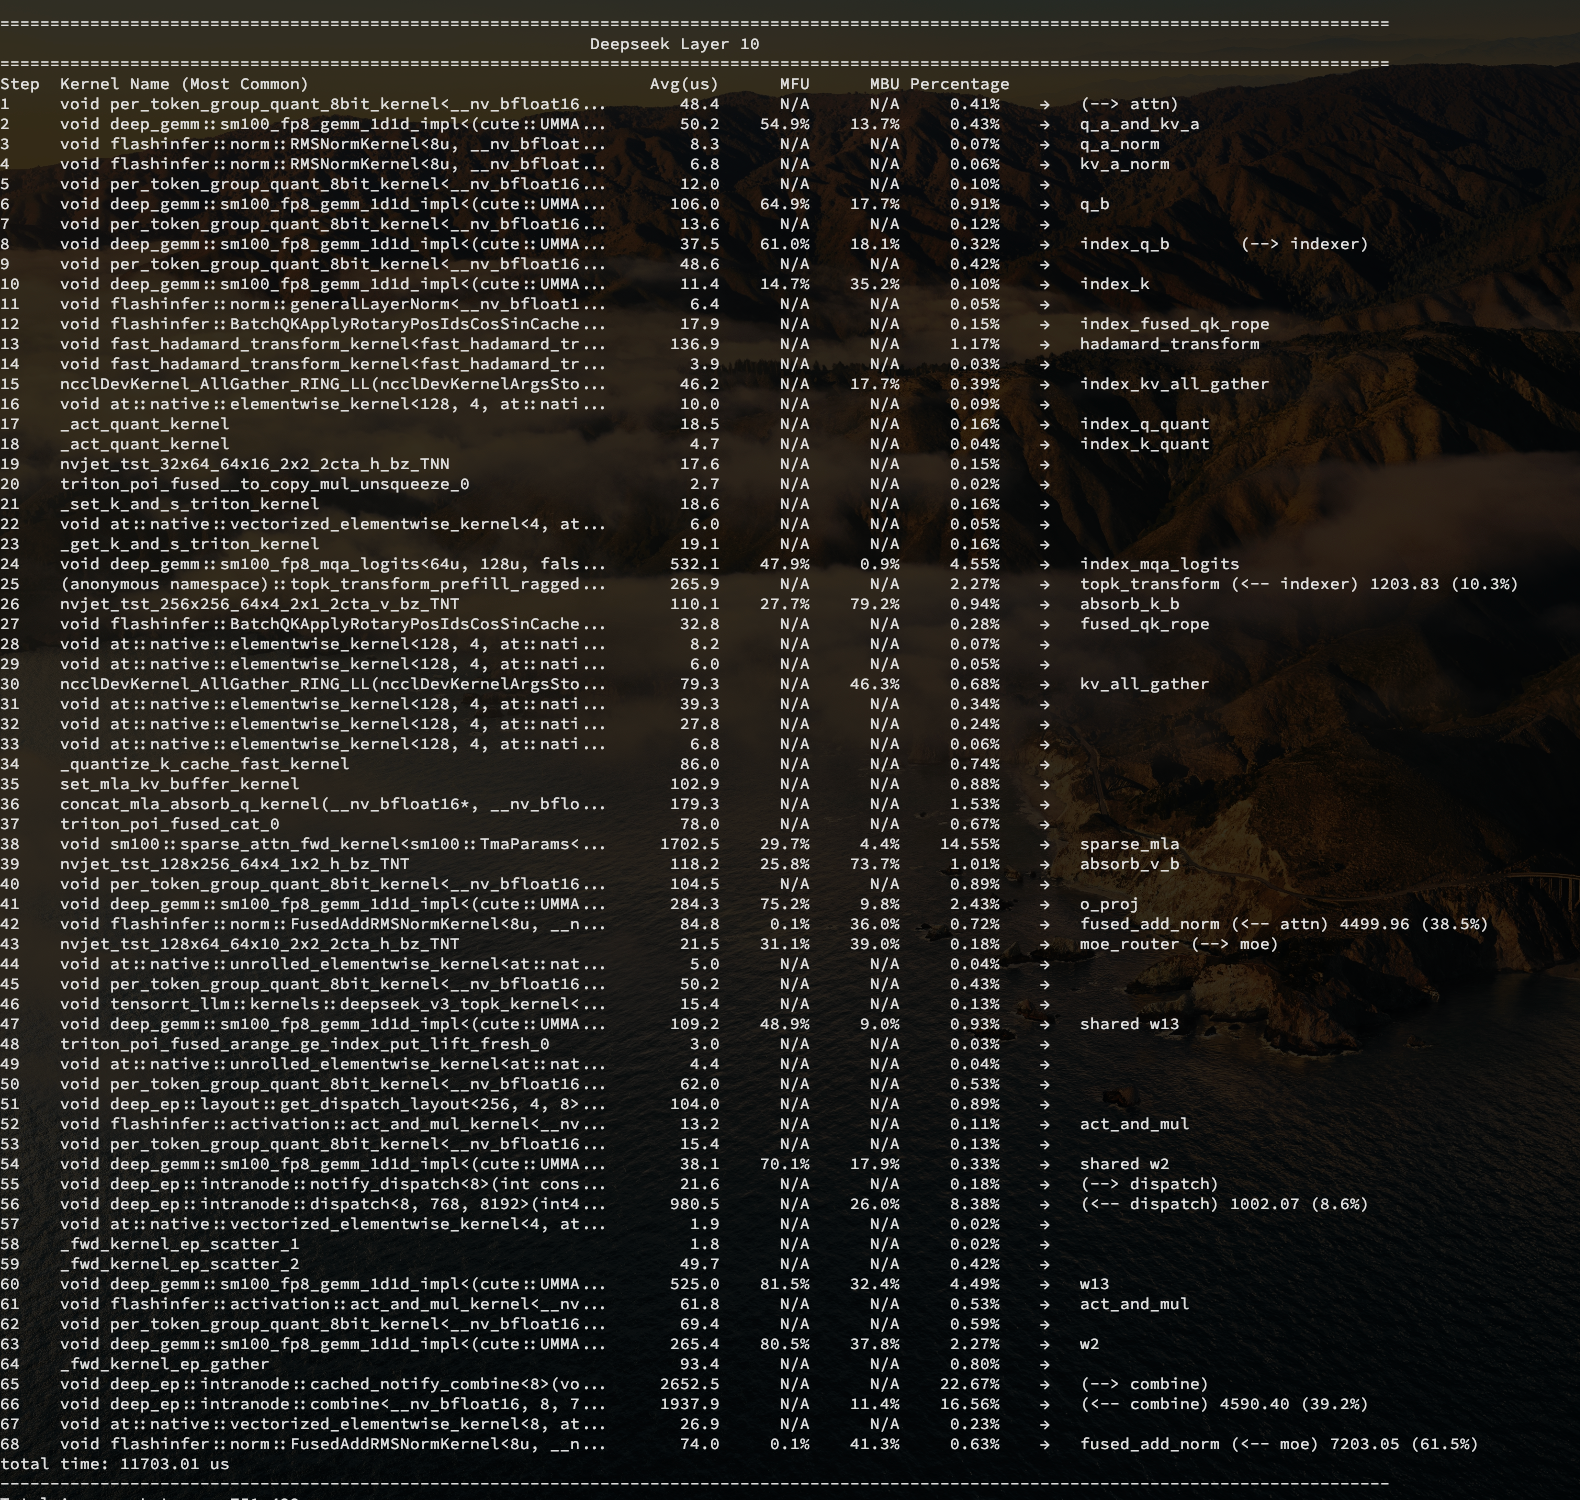1580x1500 pixels.
Task: Click the "shared w13" annotation
Action: click(x=1129, y=1024)
